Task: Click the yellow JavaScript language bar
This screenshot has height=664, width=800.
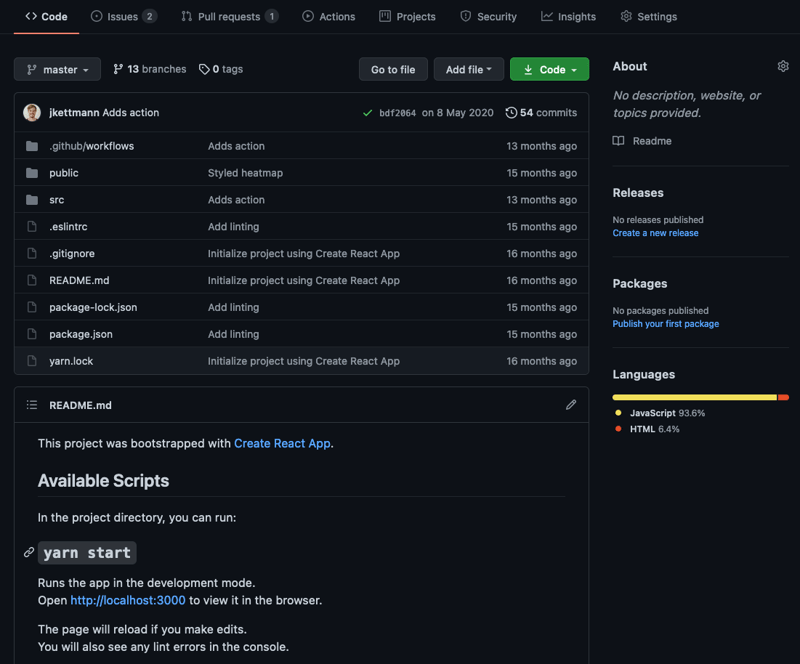Action: pos(694,397)
